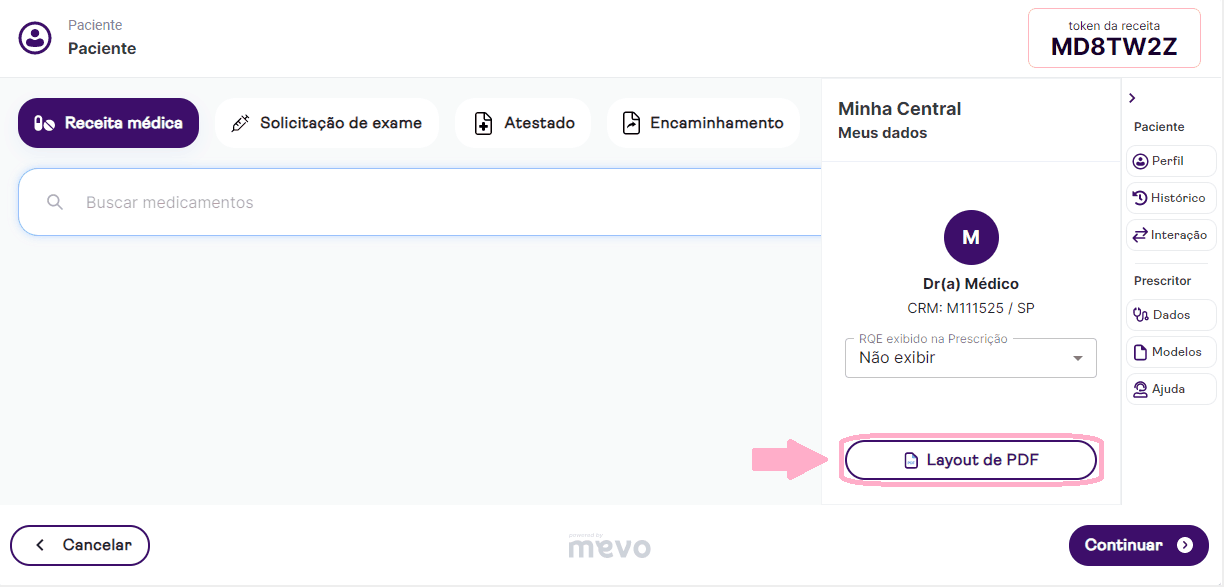This screenshot has height=587, width=1224.
Task: Open prescriber Dados stethoscope button
Action: coord(1171,315)
